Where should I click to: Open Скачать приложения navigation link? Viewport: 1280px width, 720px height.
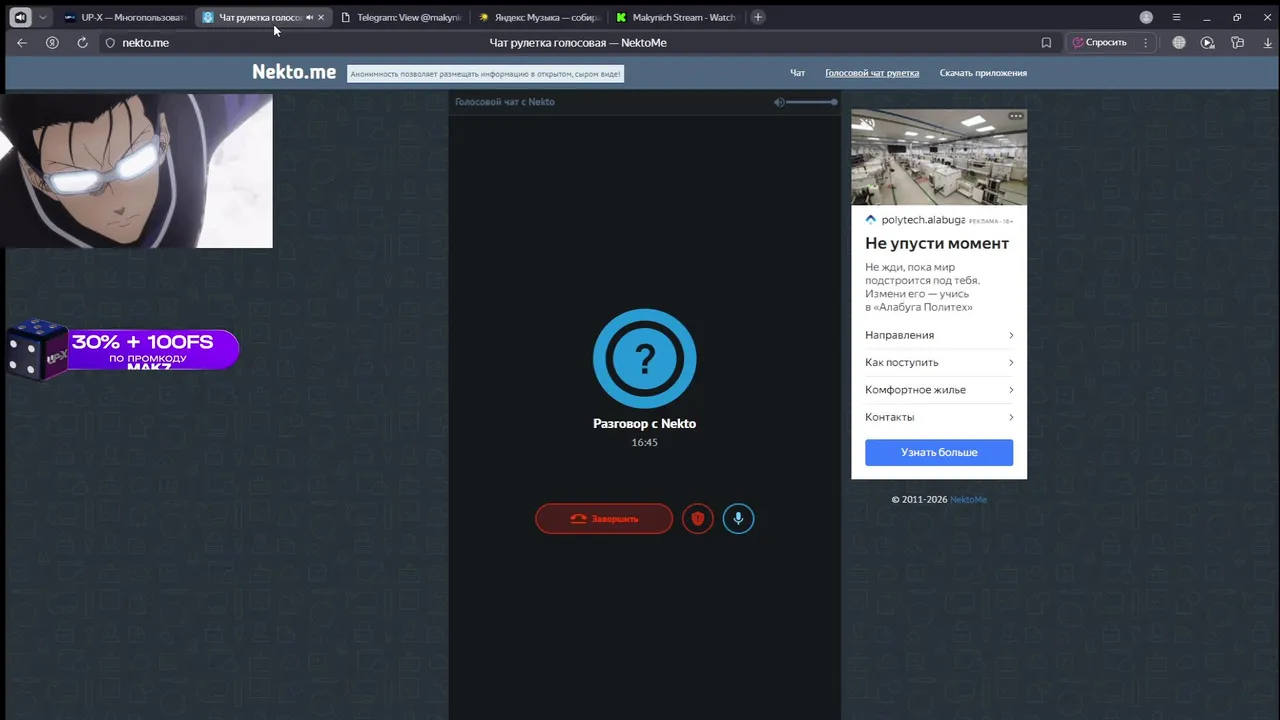983,73
